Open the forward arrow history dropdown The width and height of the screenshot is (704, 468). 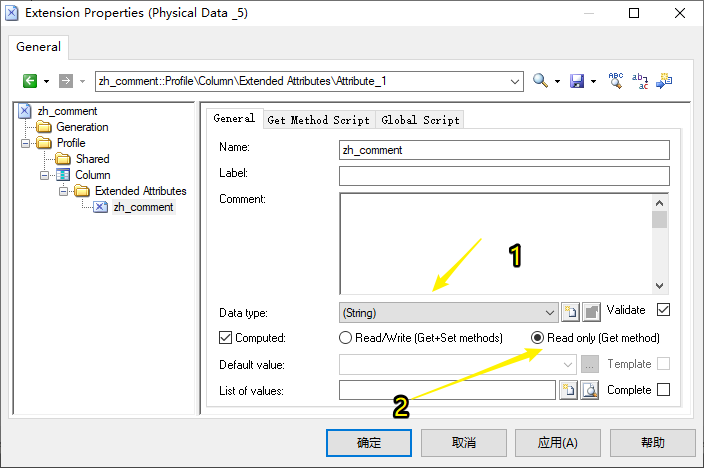[82, 81]
